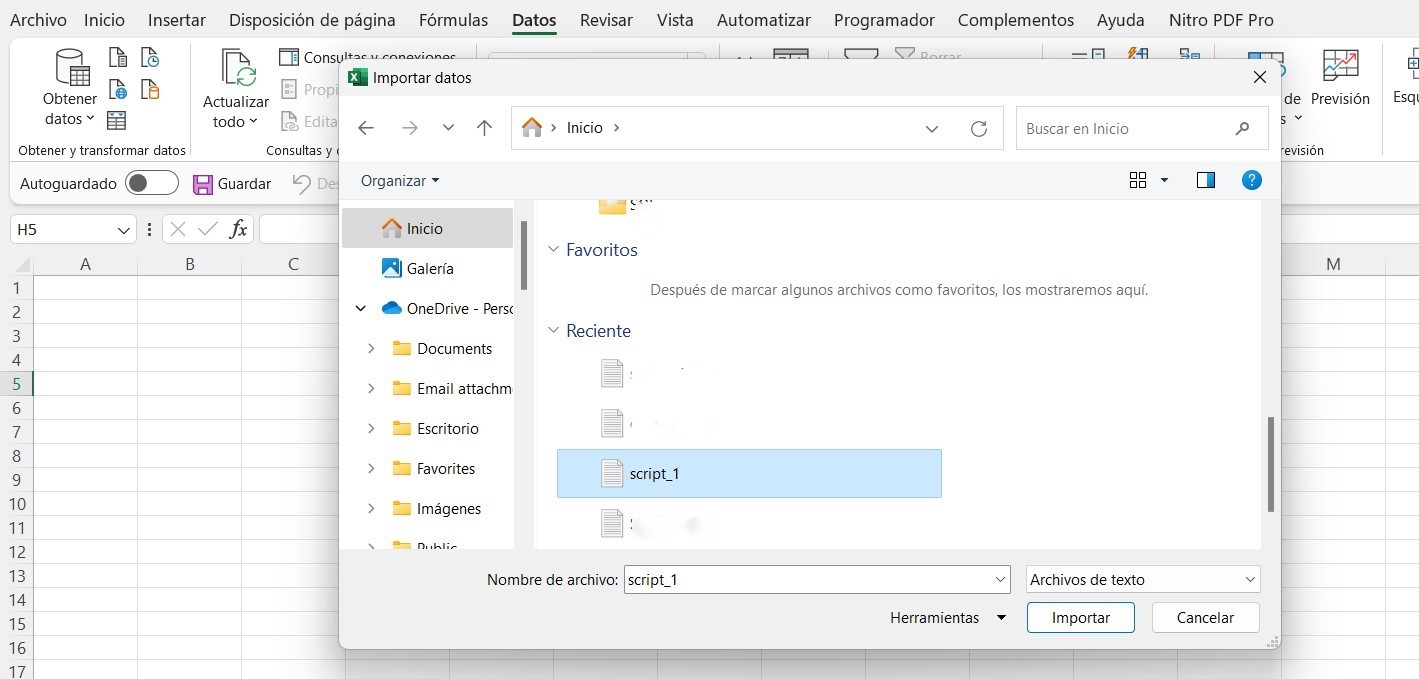
Task: Switch to the Programador tab
Action: point(884,20)
